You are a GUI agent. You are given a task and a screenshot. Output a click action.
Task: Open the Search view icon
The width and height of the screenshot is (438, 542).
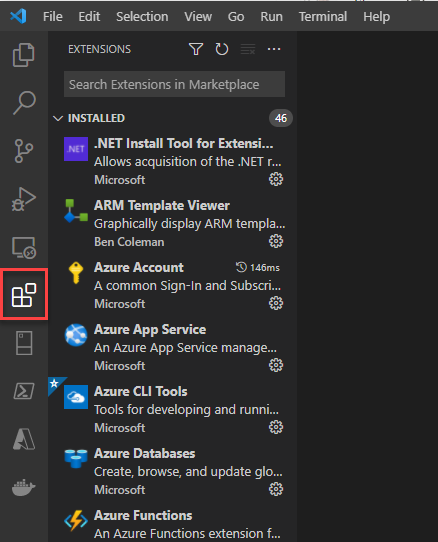[x=24, y=103]
